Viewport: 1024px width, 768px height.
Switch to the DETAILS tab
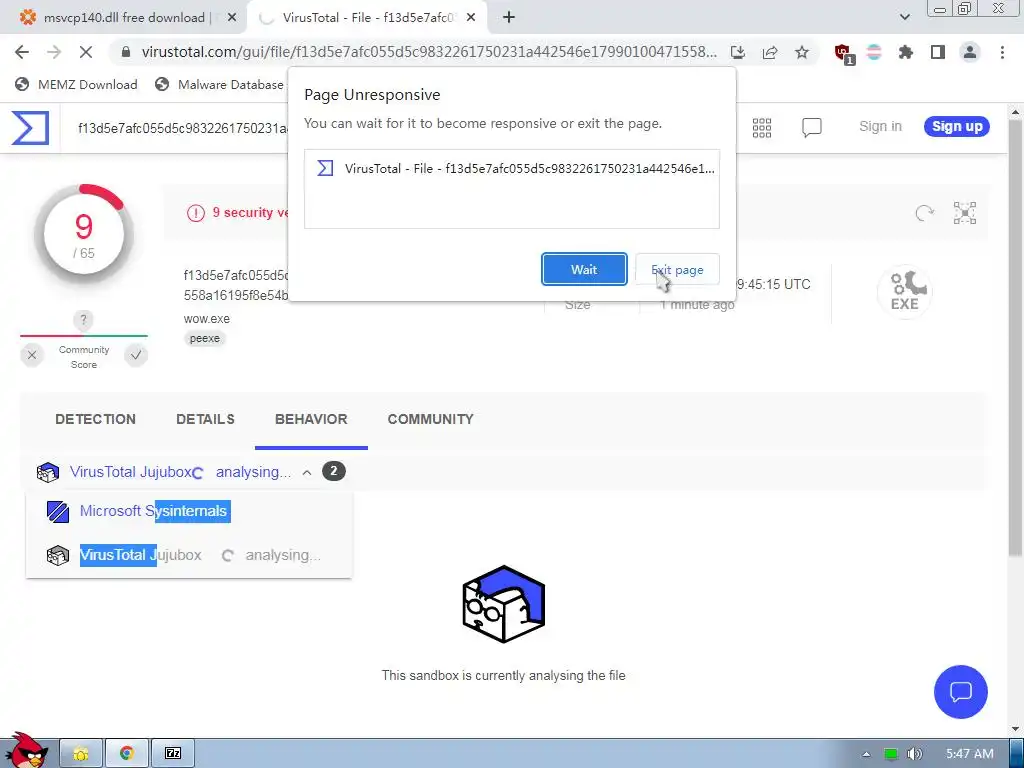click(x=205, y=419)
